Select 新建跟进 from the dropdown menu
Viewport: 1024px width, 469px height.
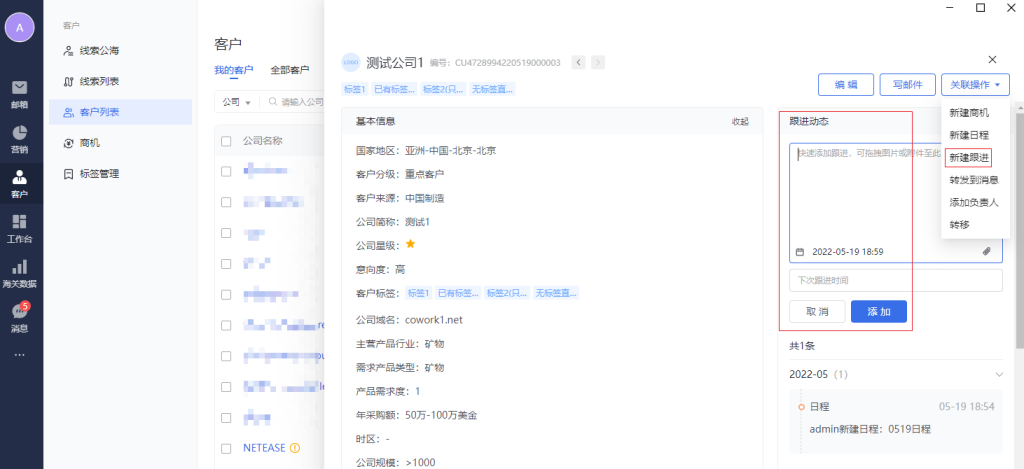[968, 158]
